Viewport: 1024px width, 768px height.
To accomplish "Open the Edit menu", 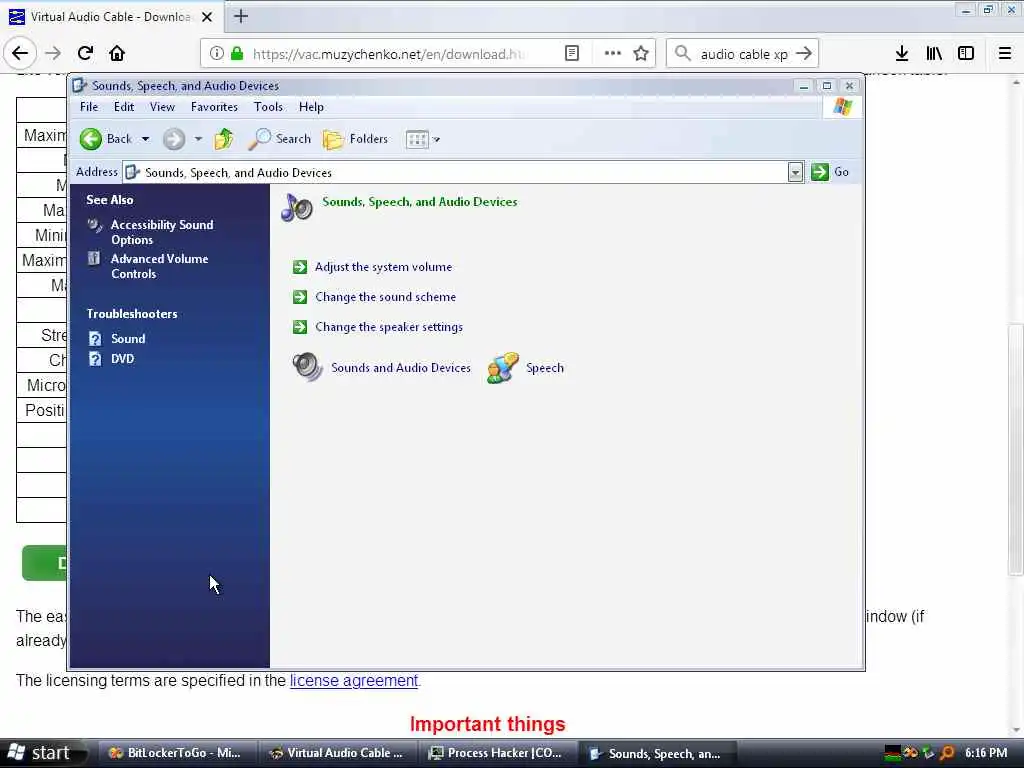I will 124,106.
